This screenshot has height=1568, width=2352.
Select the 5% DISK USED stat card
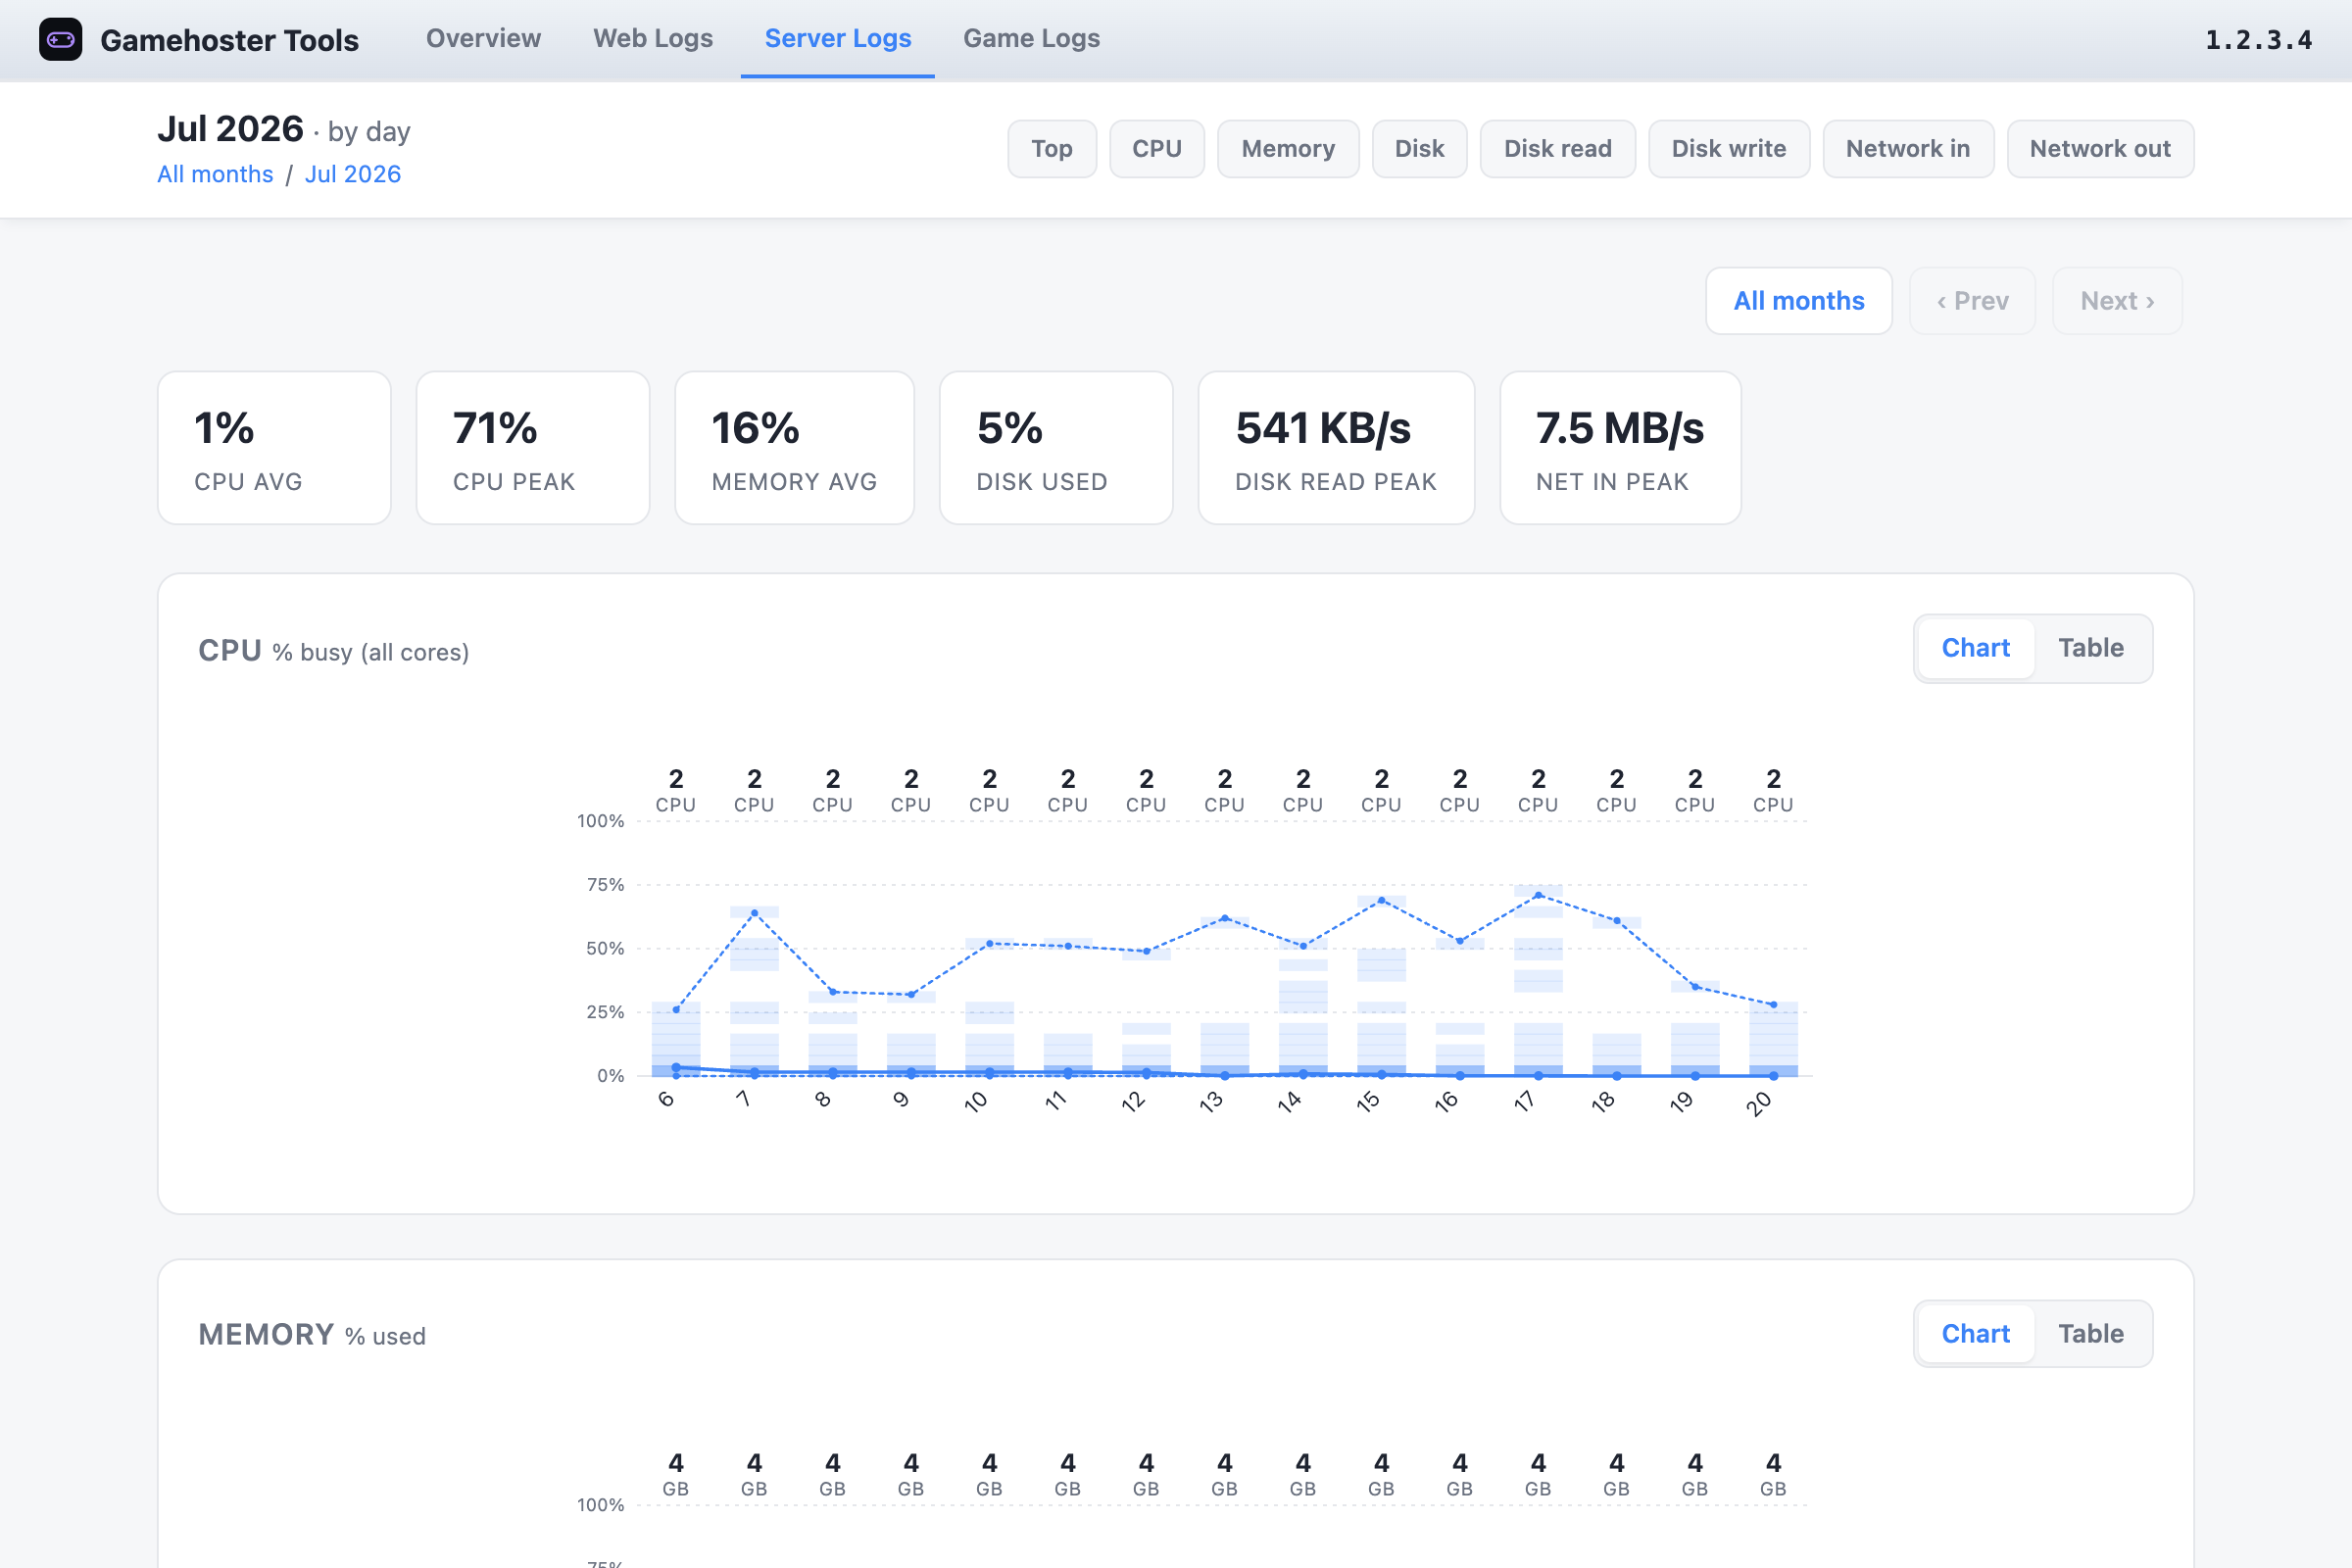click(1056, 448)
